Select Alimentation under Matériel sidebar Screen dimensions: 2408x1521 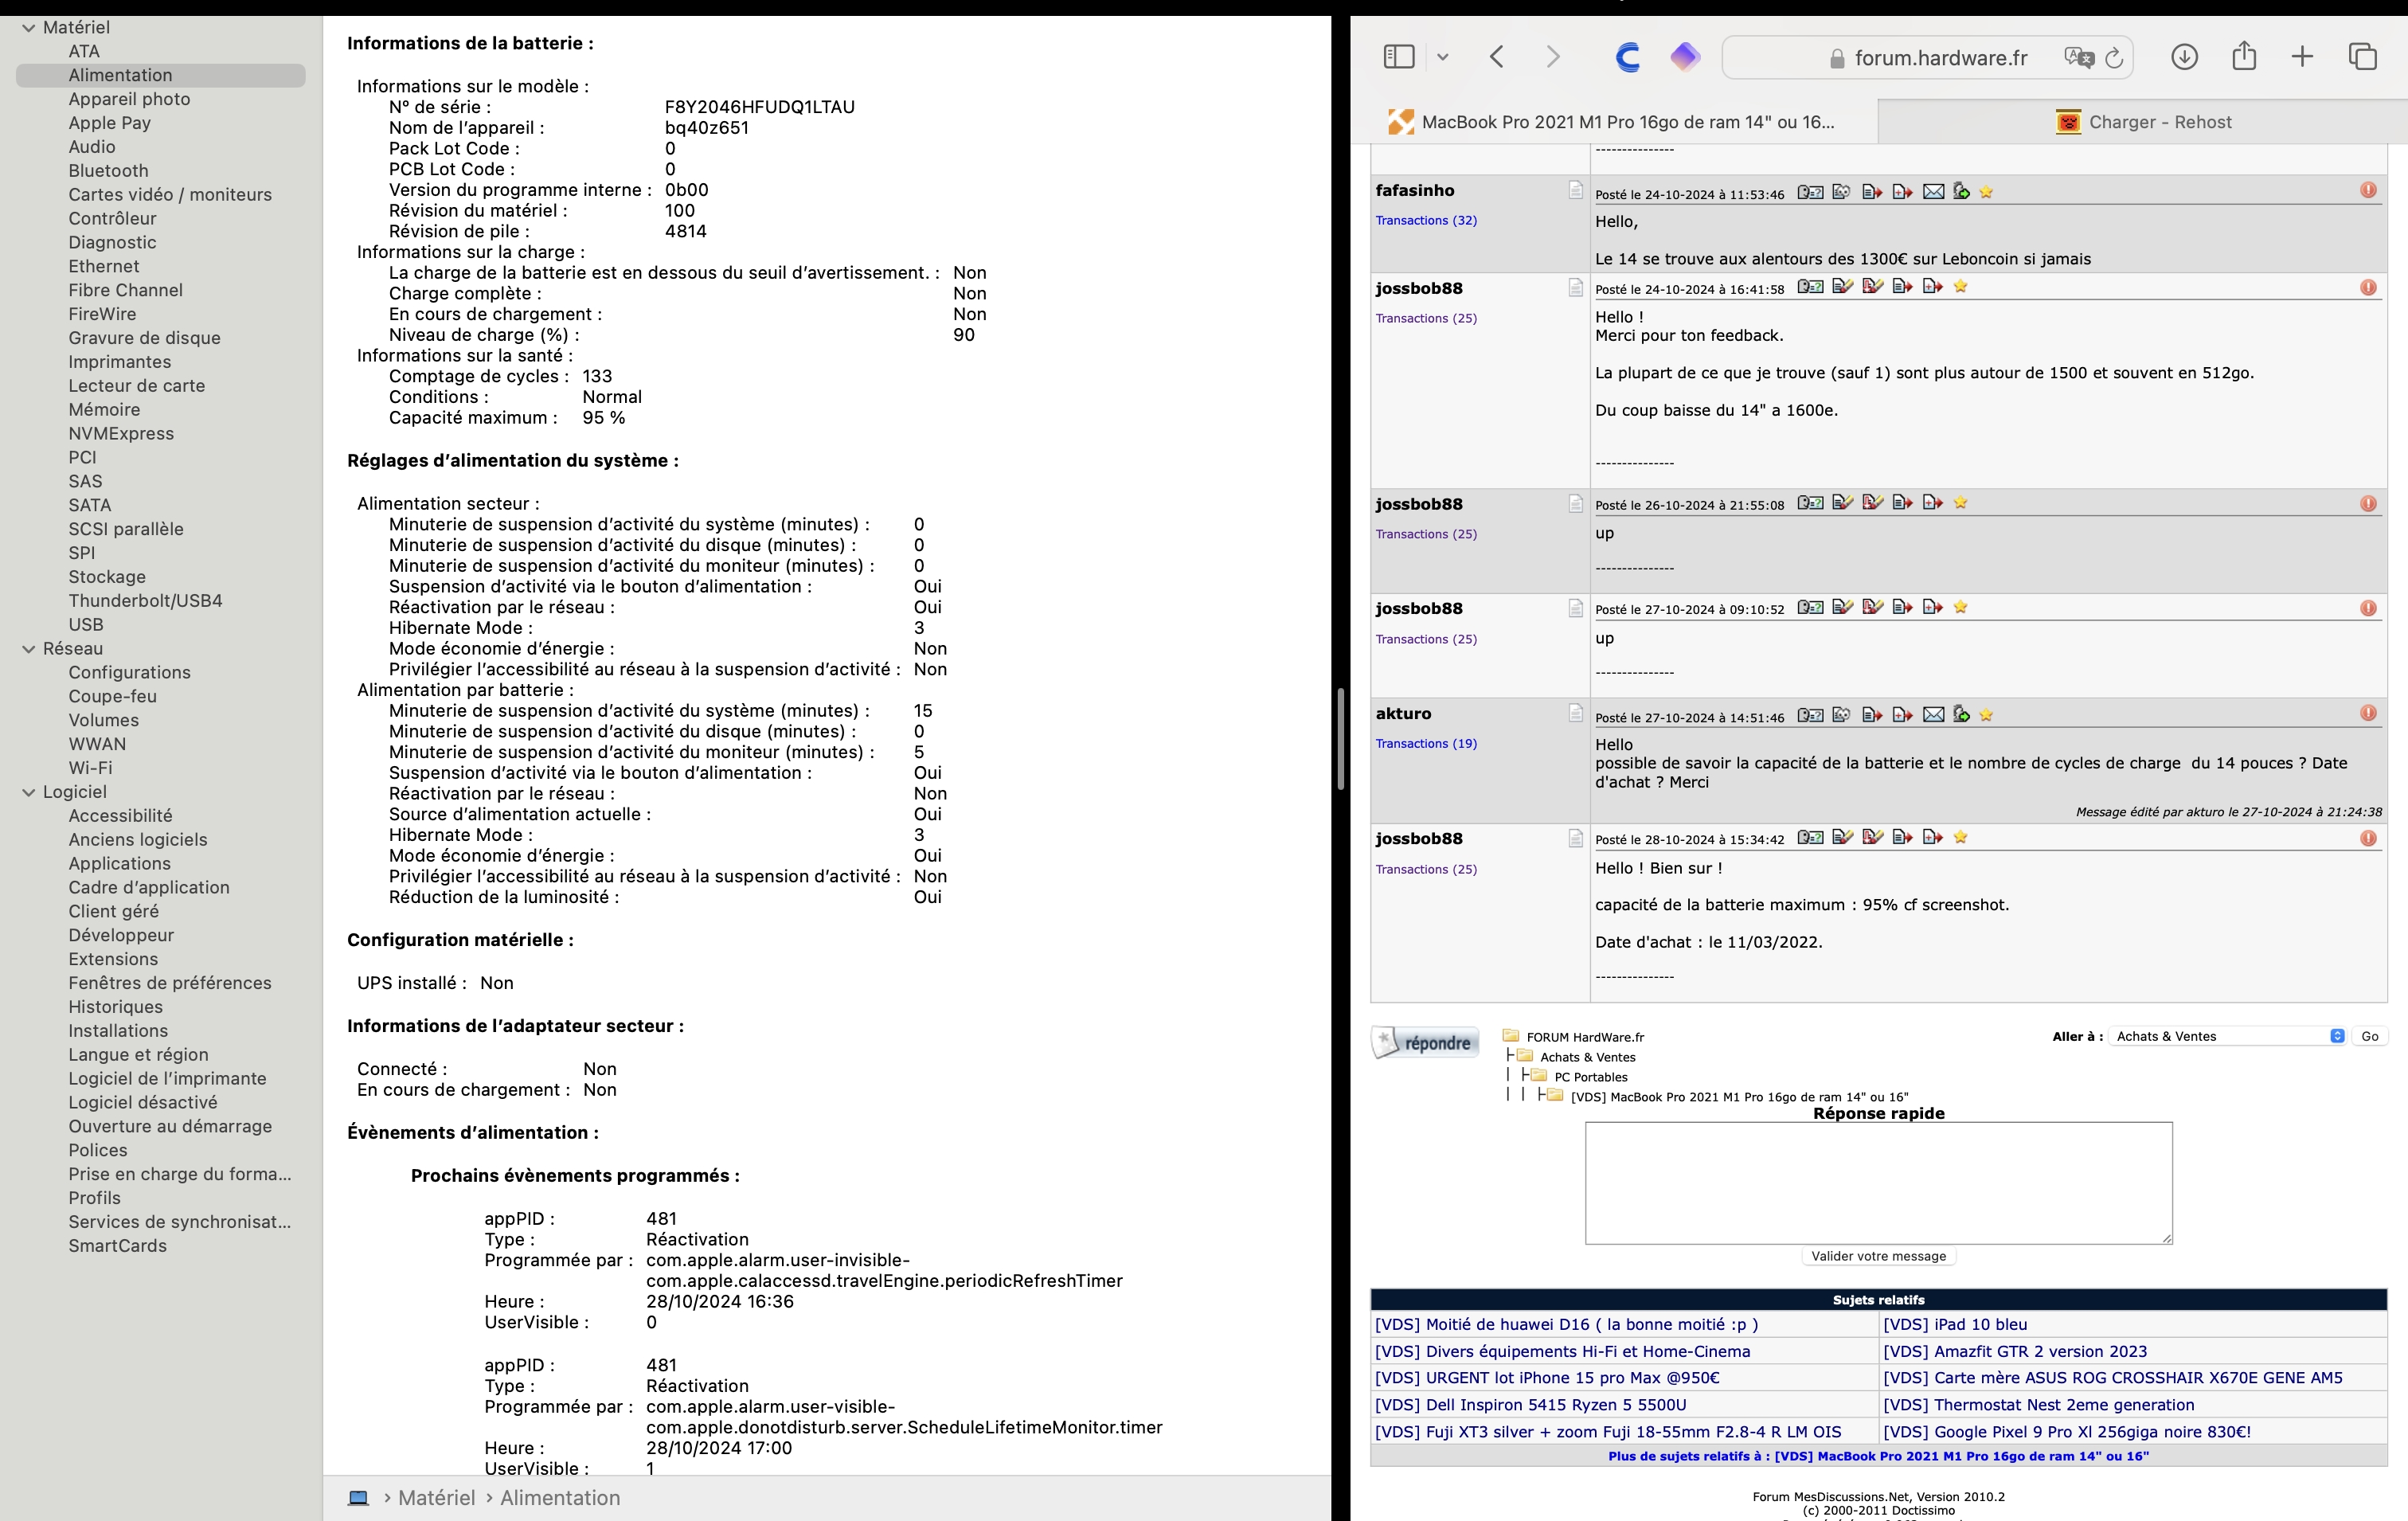tap(121, 73)
